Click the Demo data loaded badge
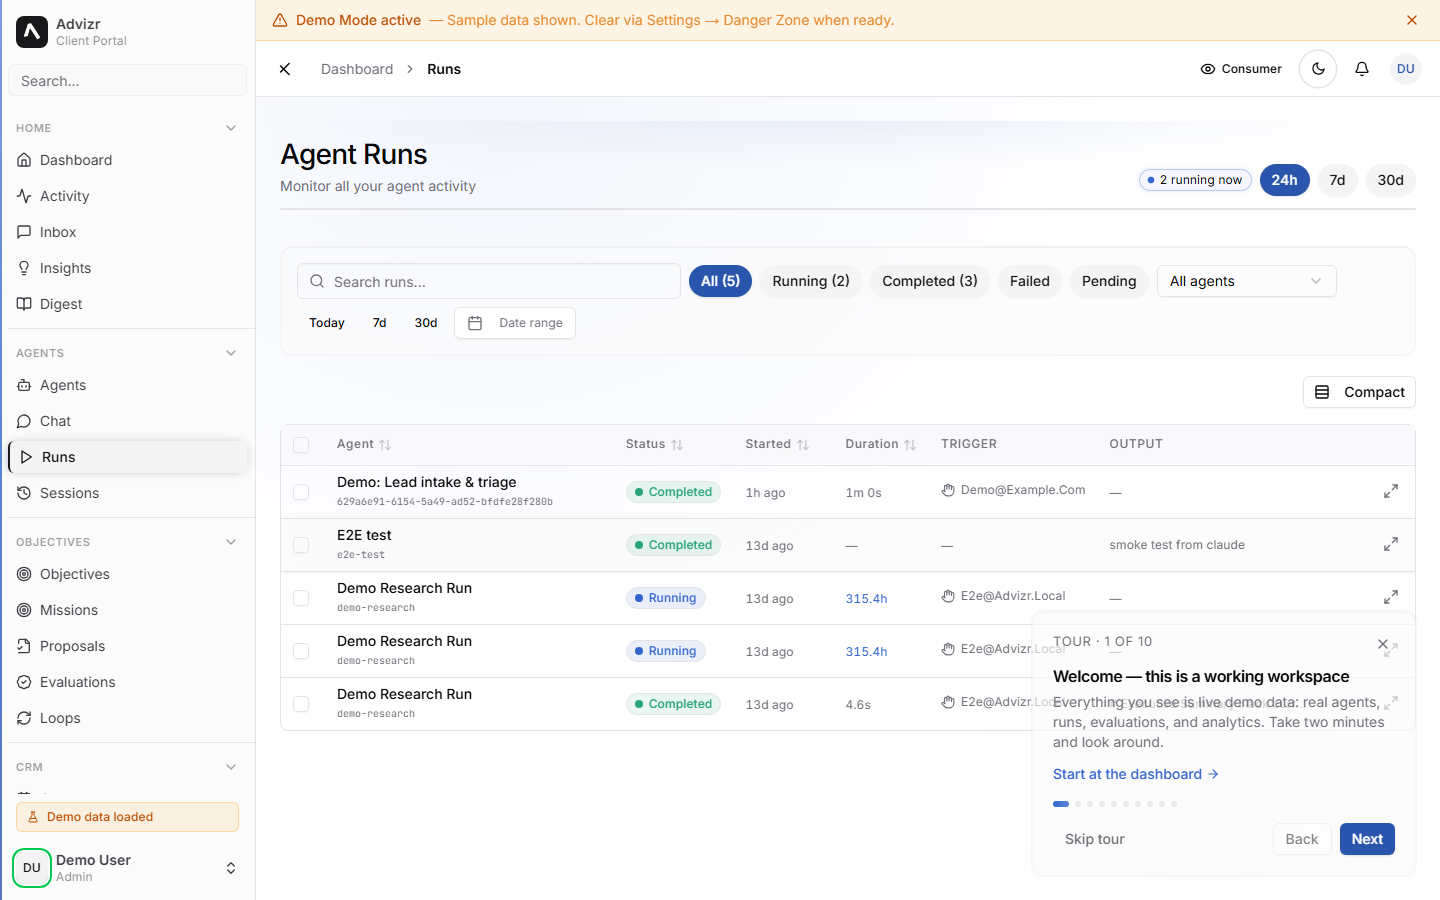The height and width of the screenshot is (900, 1440). [x=127, y=817]
